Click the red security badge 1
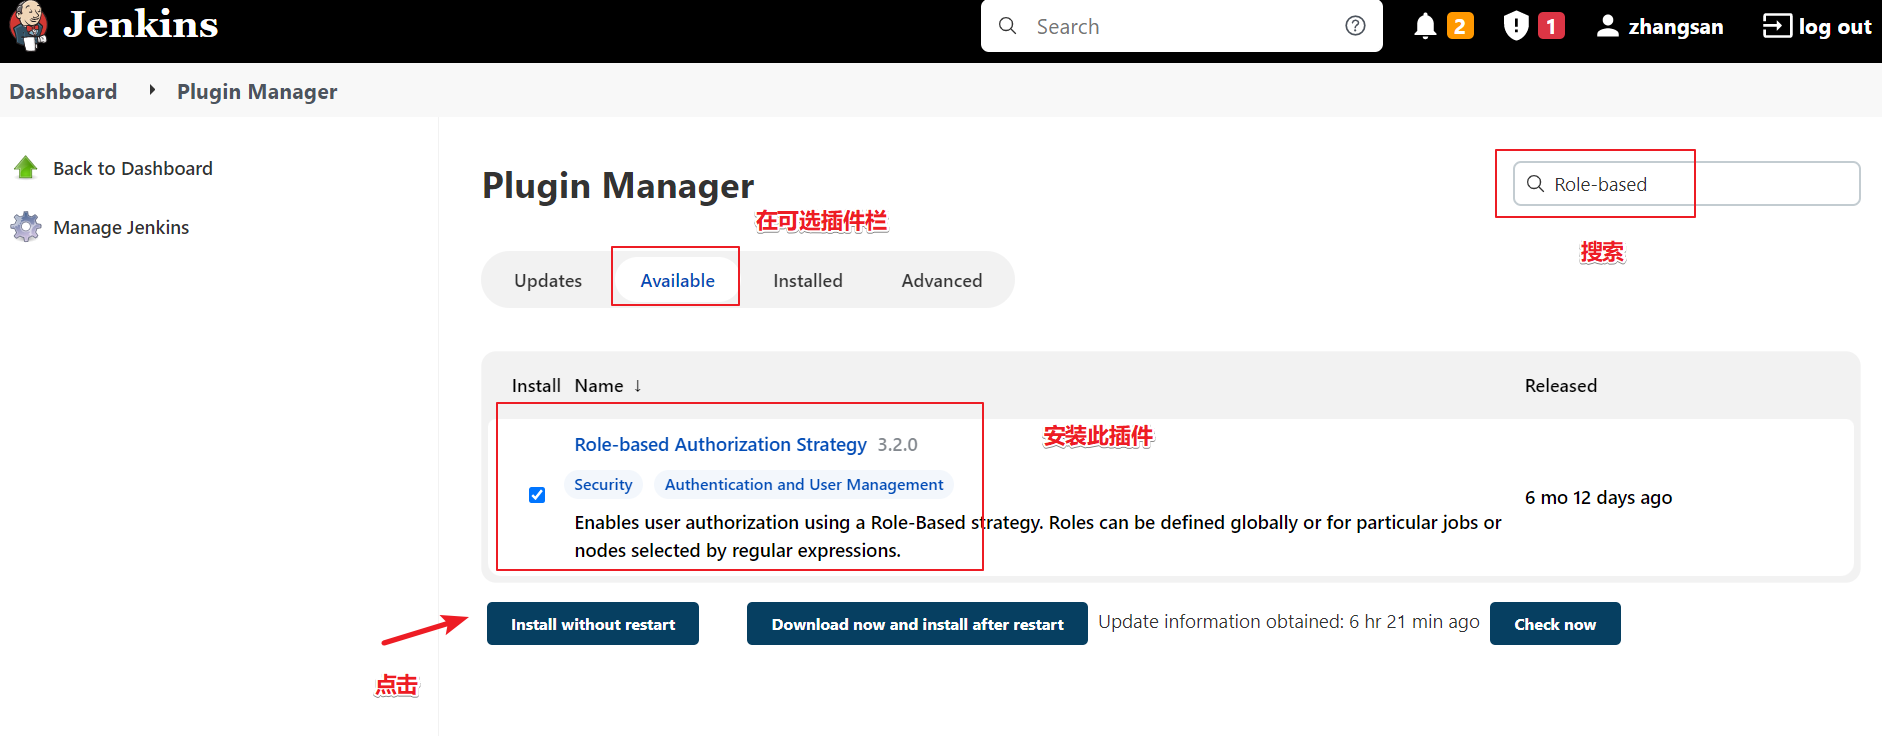The height and width of the screenshot is (736, 1882). pyautogui.click(x=1551, y=26)
